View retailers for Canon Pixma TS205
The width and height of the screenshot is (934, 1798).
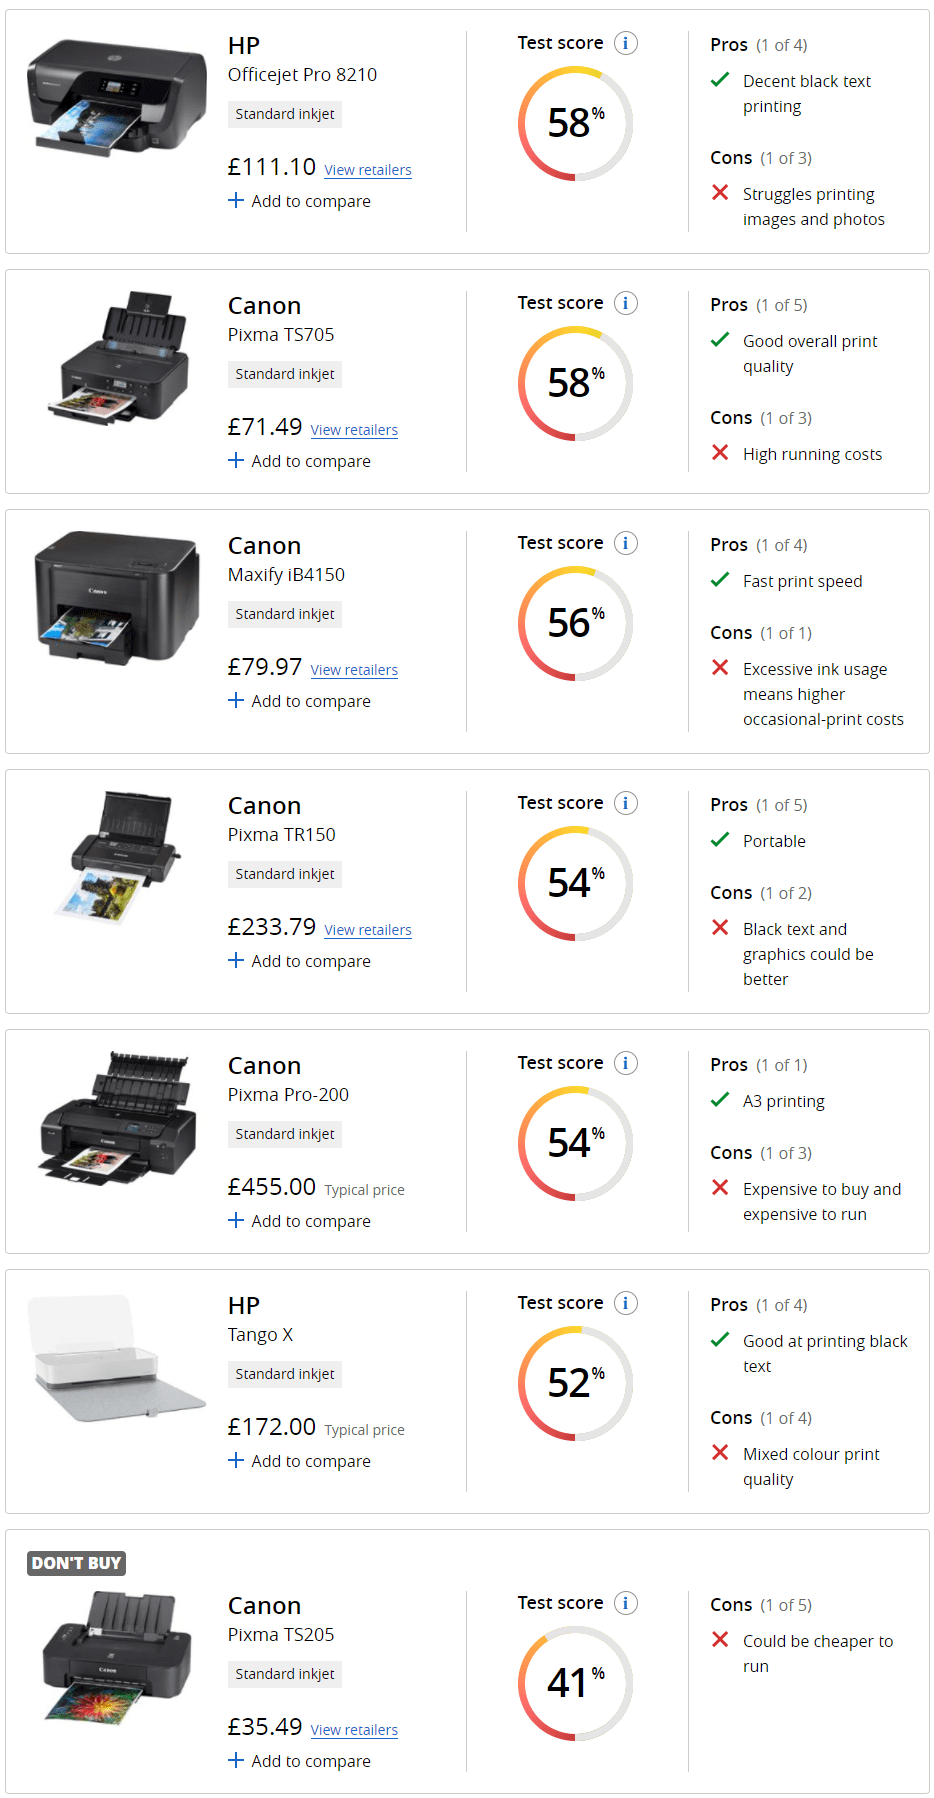click(354, 1730)
